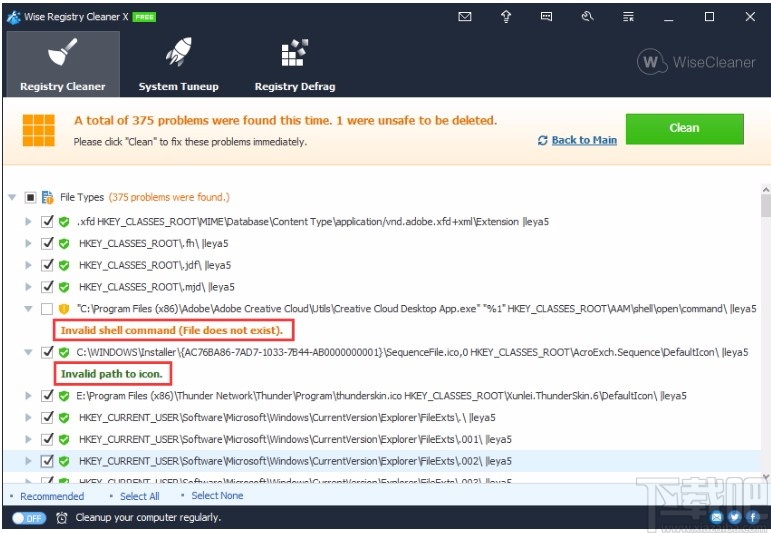
Task: Click the WiseCleaner logo
Action: pos(696,62)
